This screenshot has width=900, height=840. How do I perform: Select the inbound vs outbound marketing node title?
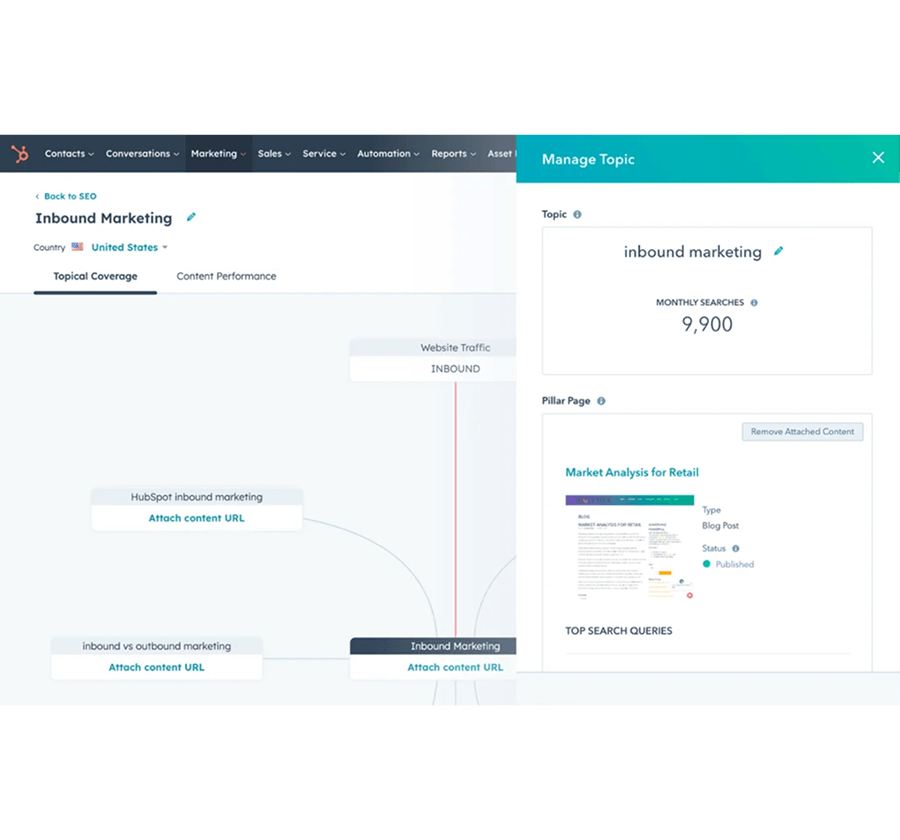pyautogui.click(x=156, y=646)
